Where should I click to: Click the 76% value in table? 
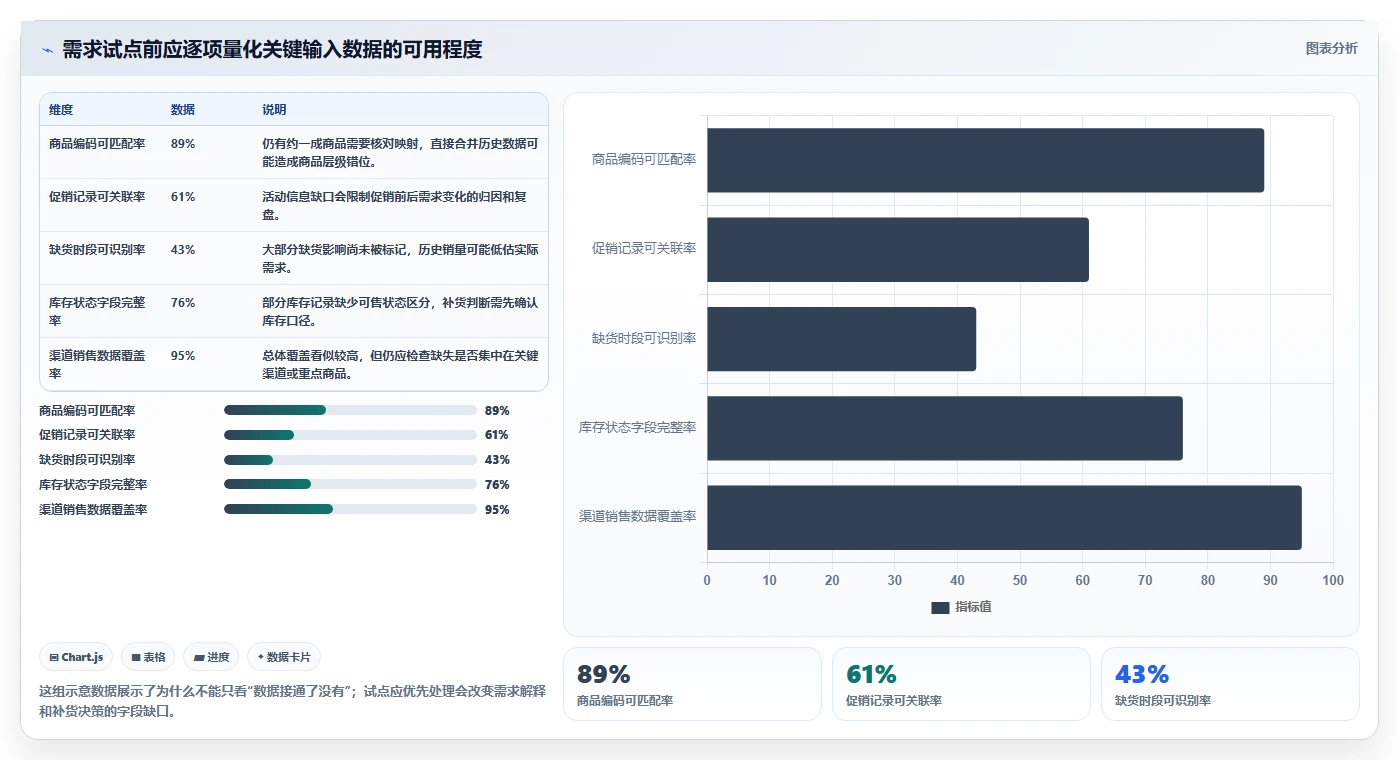[183, 303]
